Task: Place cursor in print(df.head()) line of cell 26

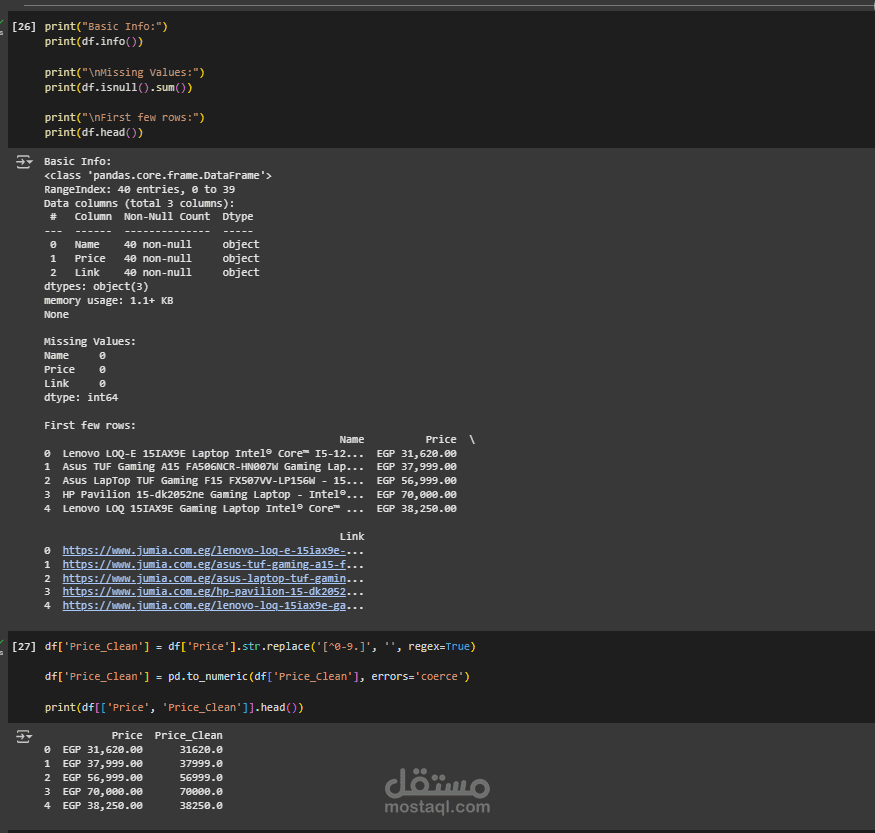Action: point(94,132)
